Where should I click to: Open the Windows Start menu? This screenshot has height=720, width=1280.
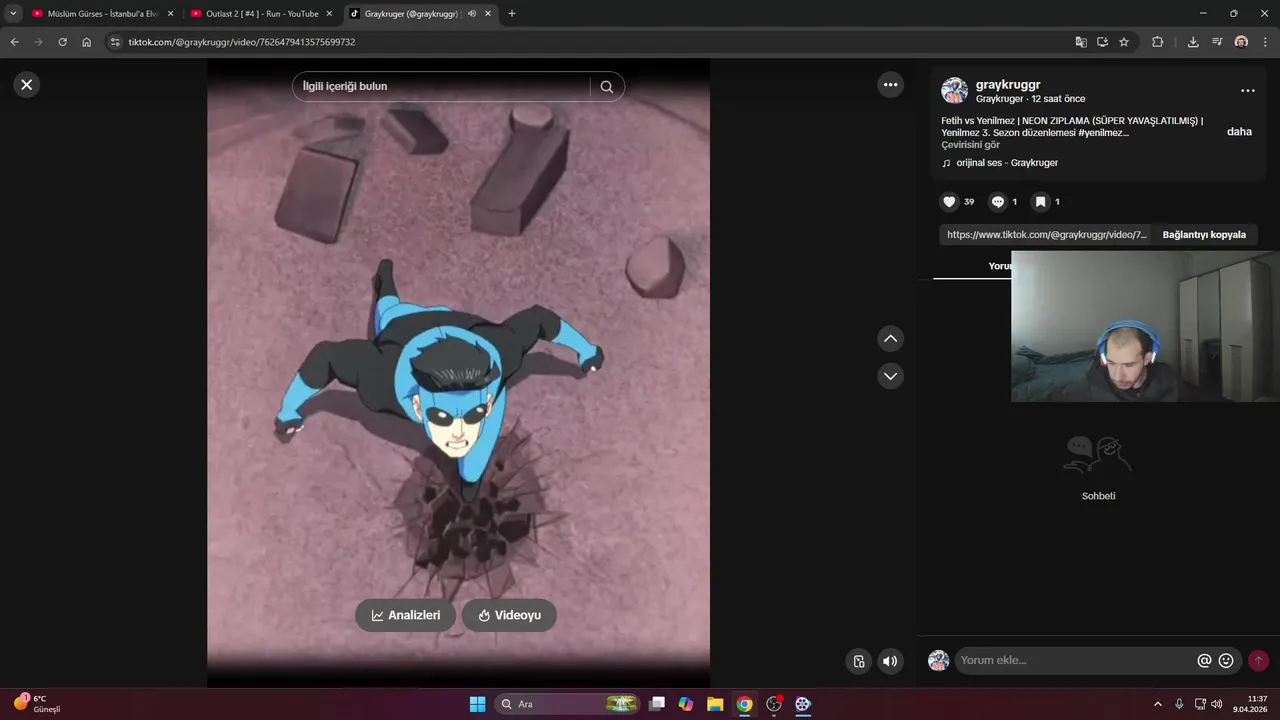478,704
